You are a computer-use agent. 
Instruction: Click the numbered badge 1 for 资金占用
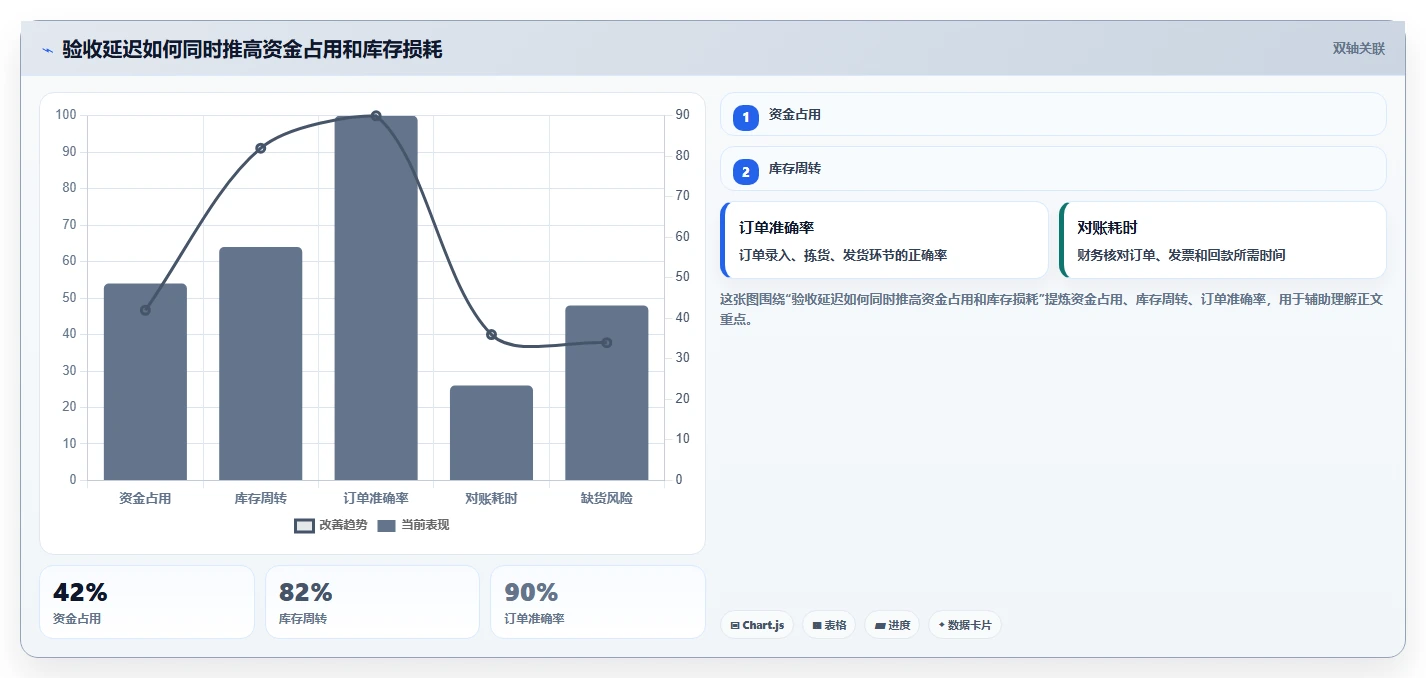pos(746,118)
